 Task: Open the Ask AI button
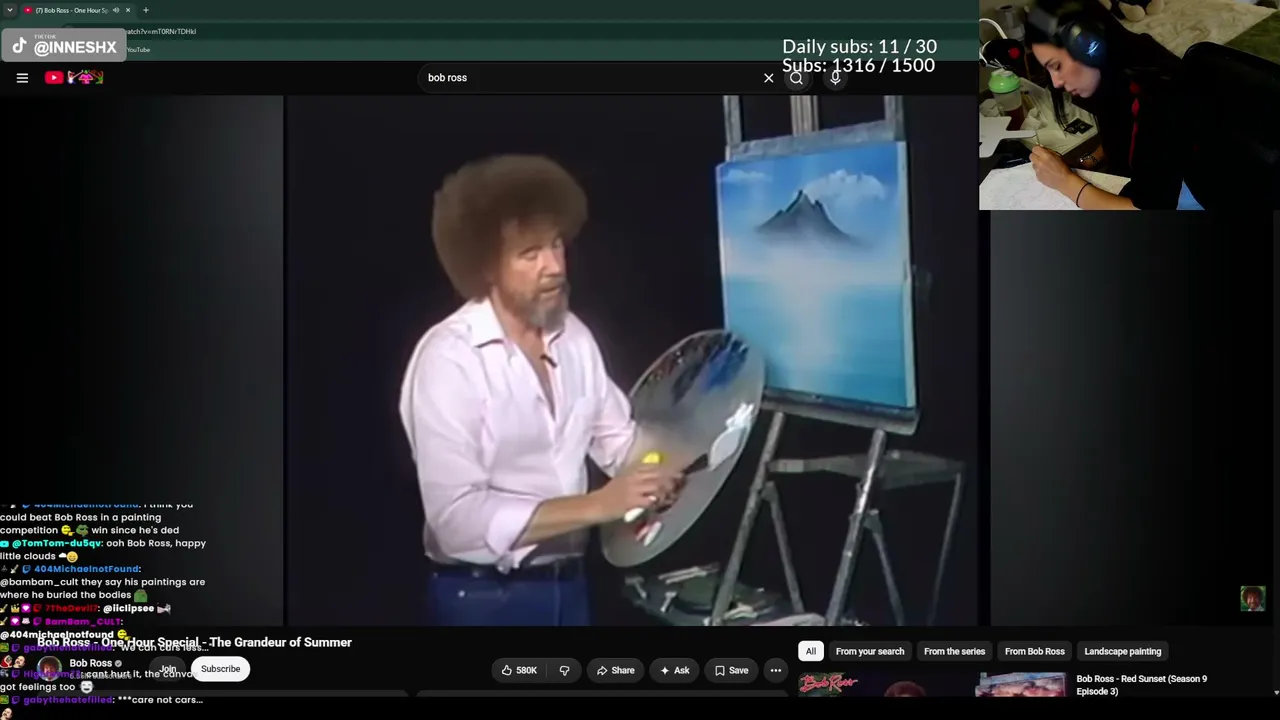[674, 671]
